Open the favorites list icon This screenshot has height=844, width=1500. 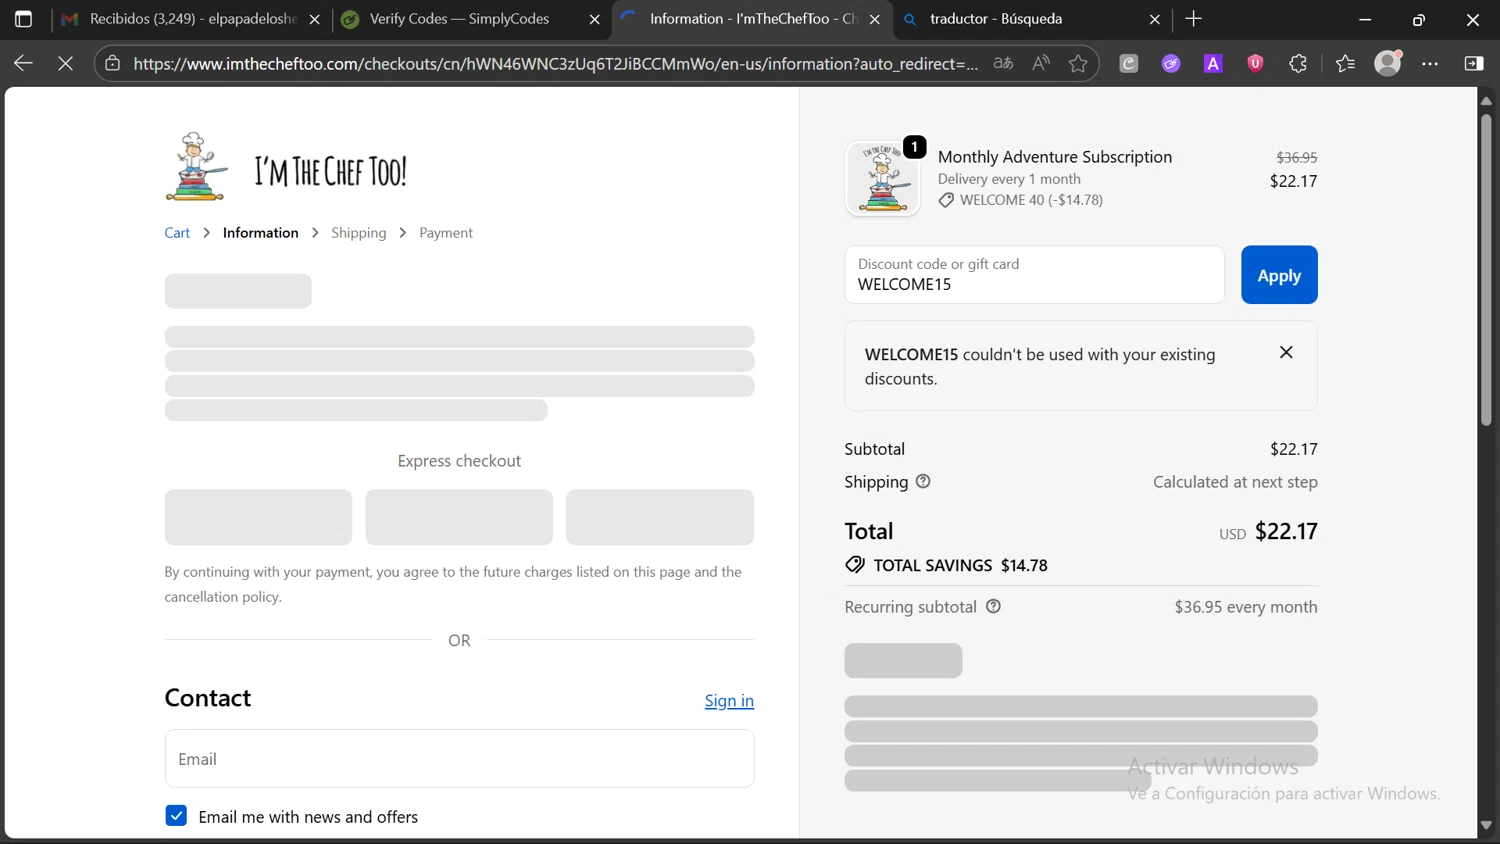[x=1346, y=63]
